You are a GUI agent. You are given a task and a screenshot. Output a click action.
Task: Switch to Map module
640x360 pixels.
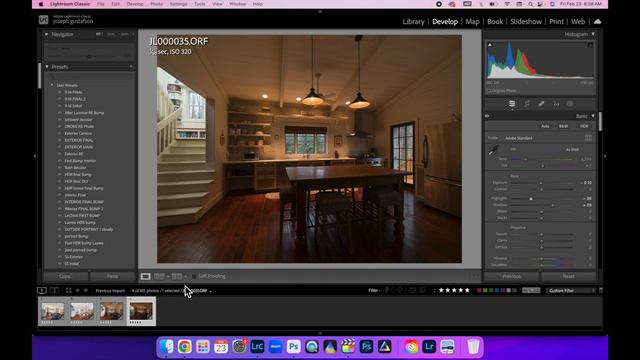(x=472, y=22)
